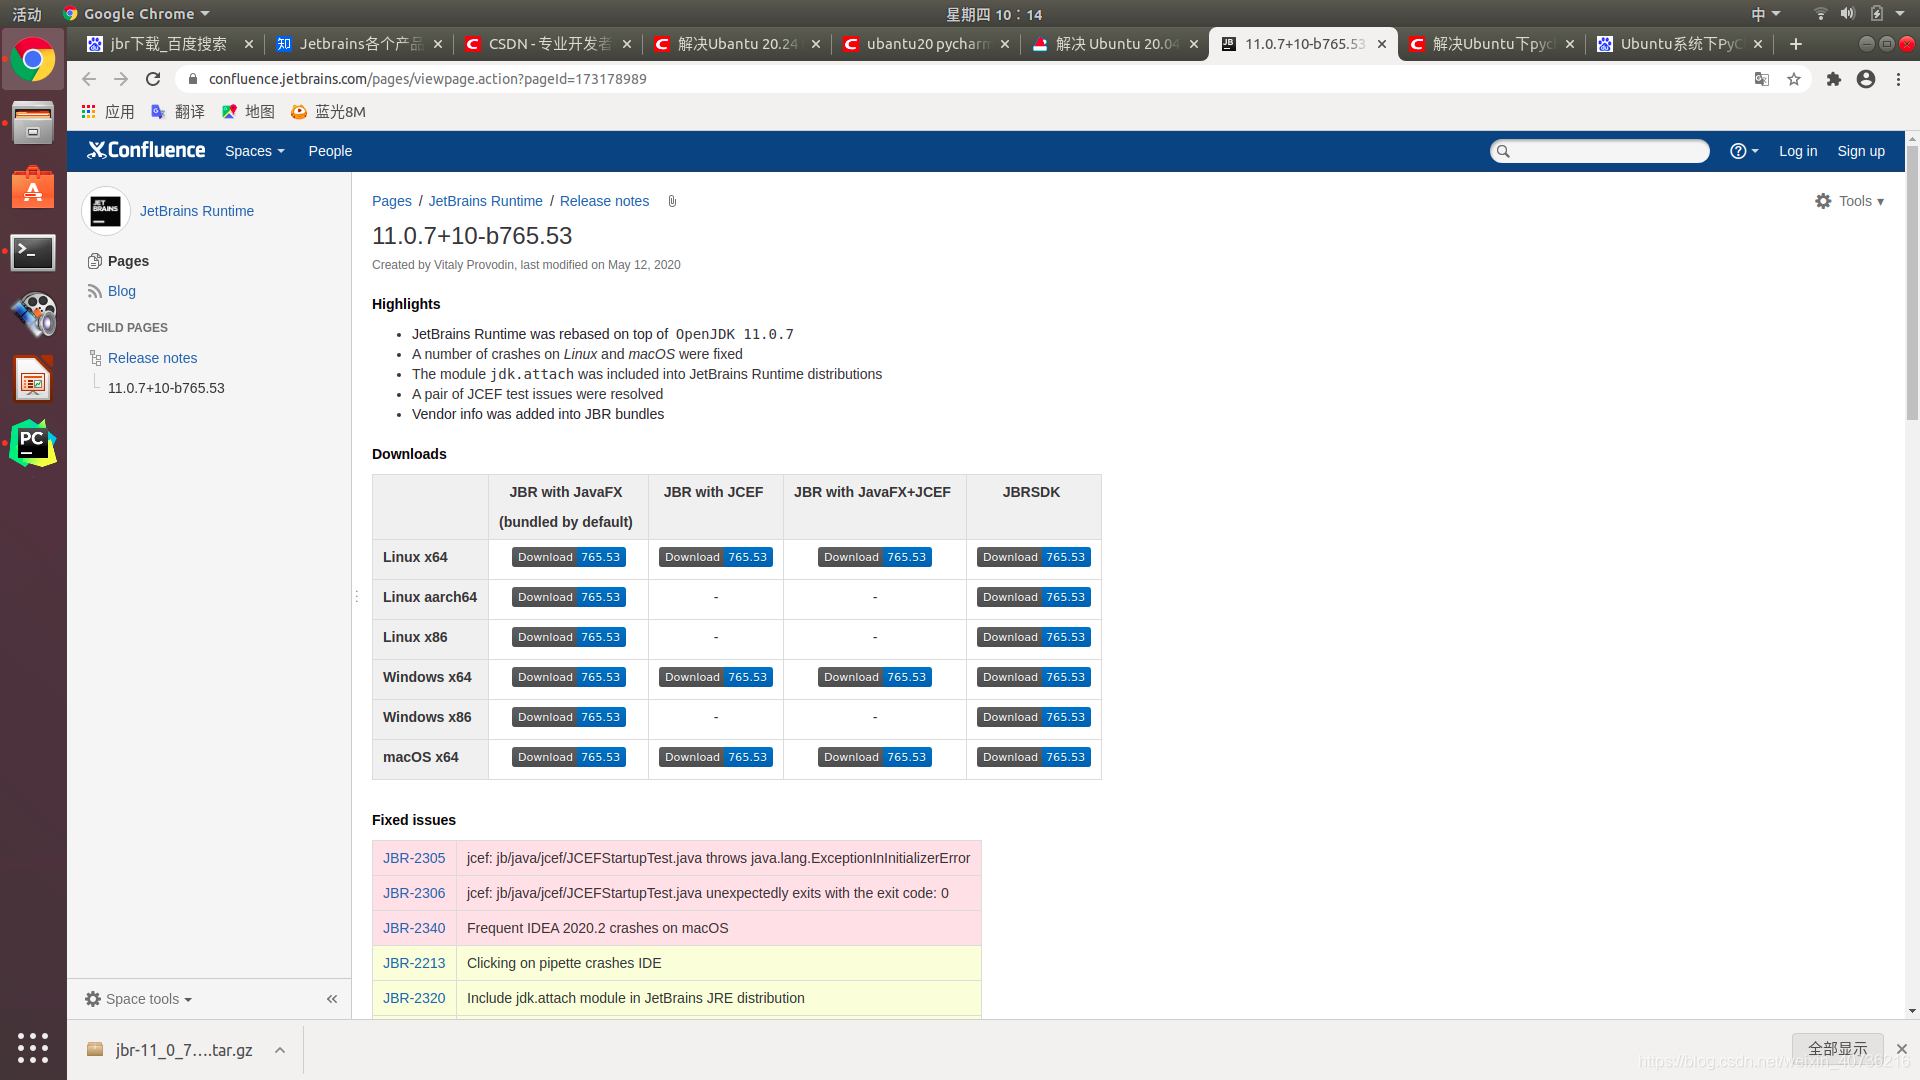Click 全部显示 show all downloads button

tap(1838, 1048)
